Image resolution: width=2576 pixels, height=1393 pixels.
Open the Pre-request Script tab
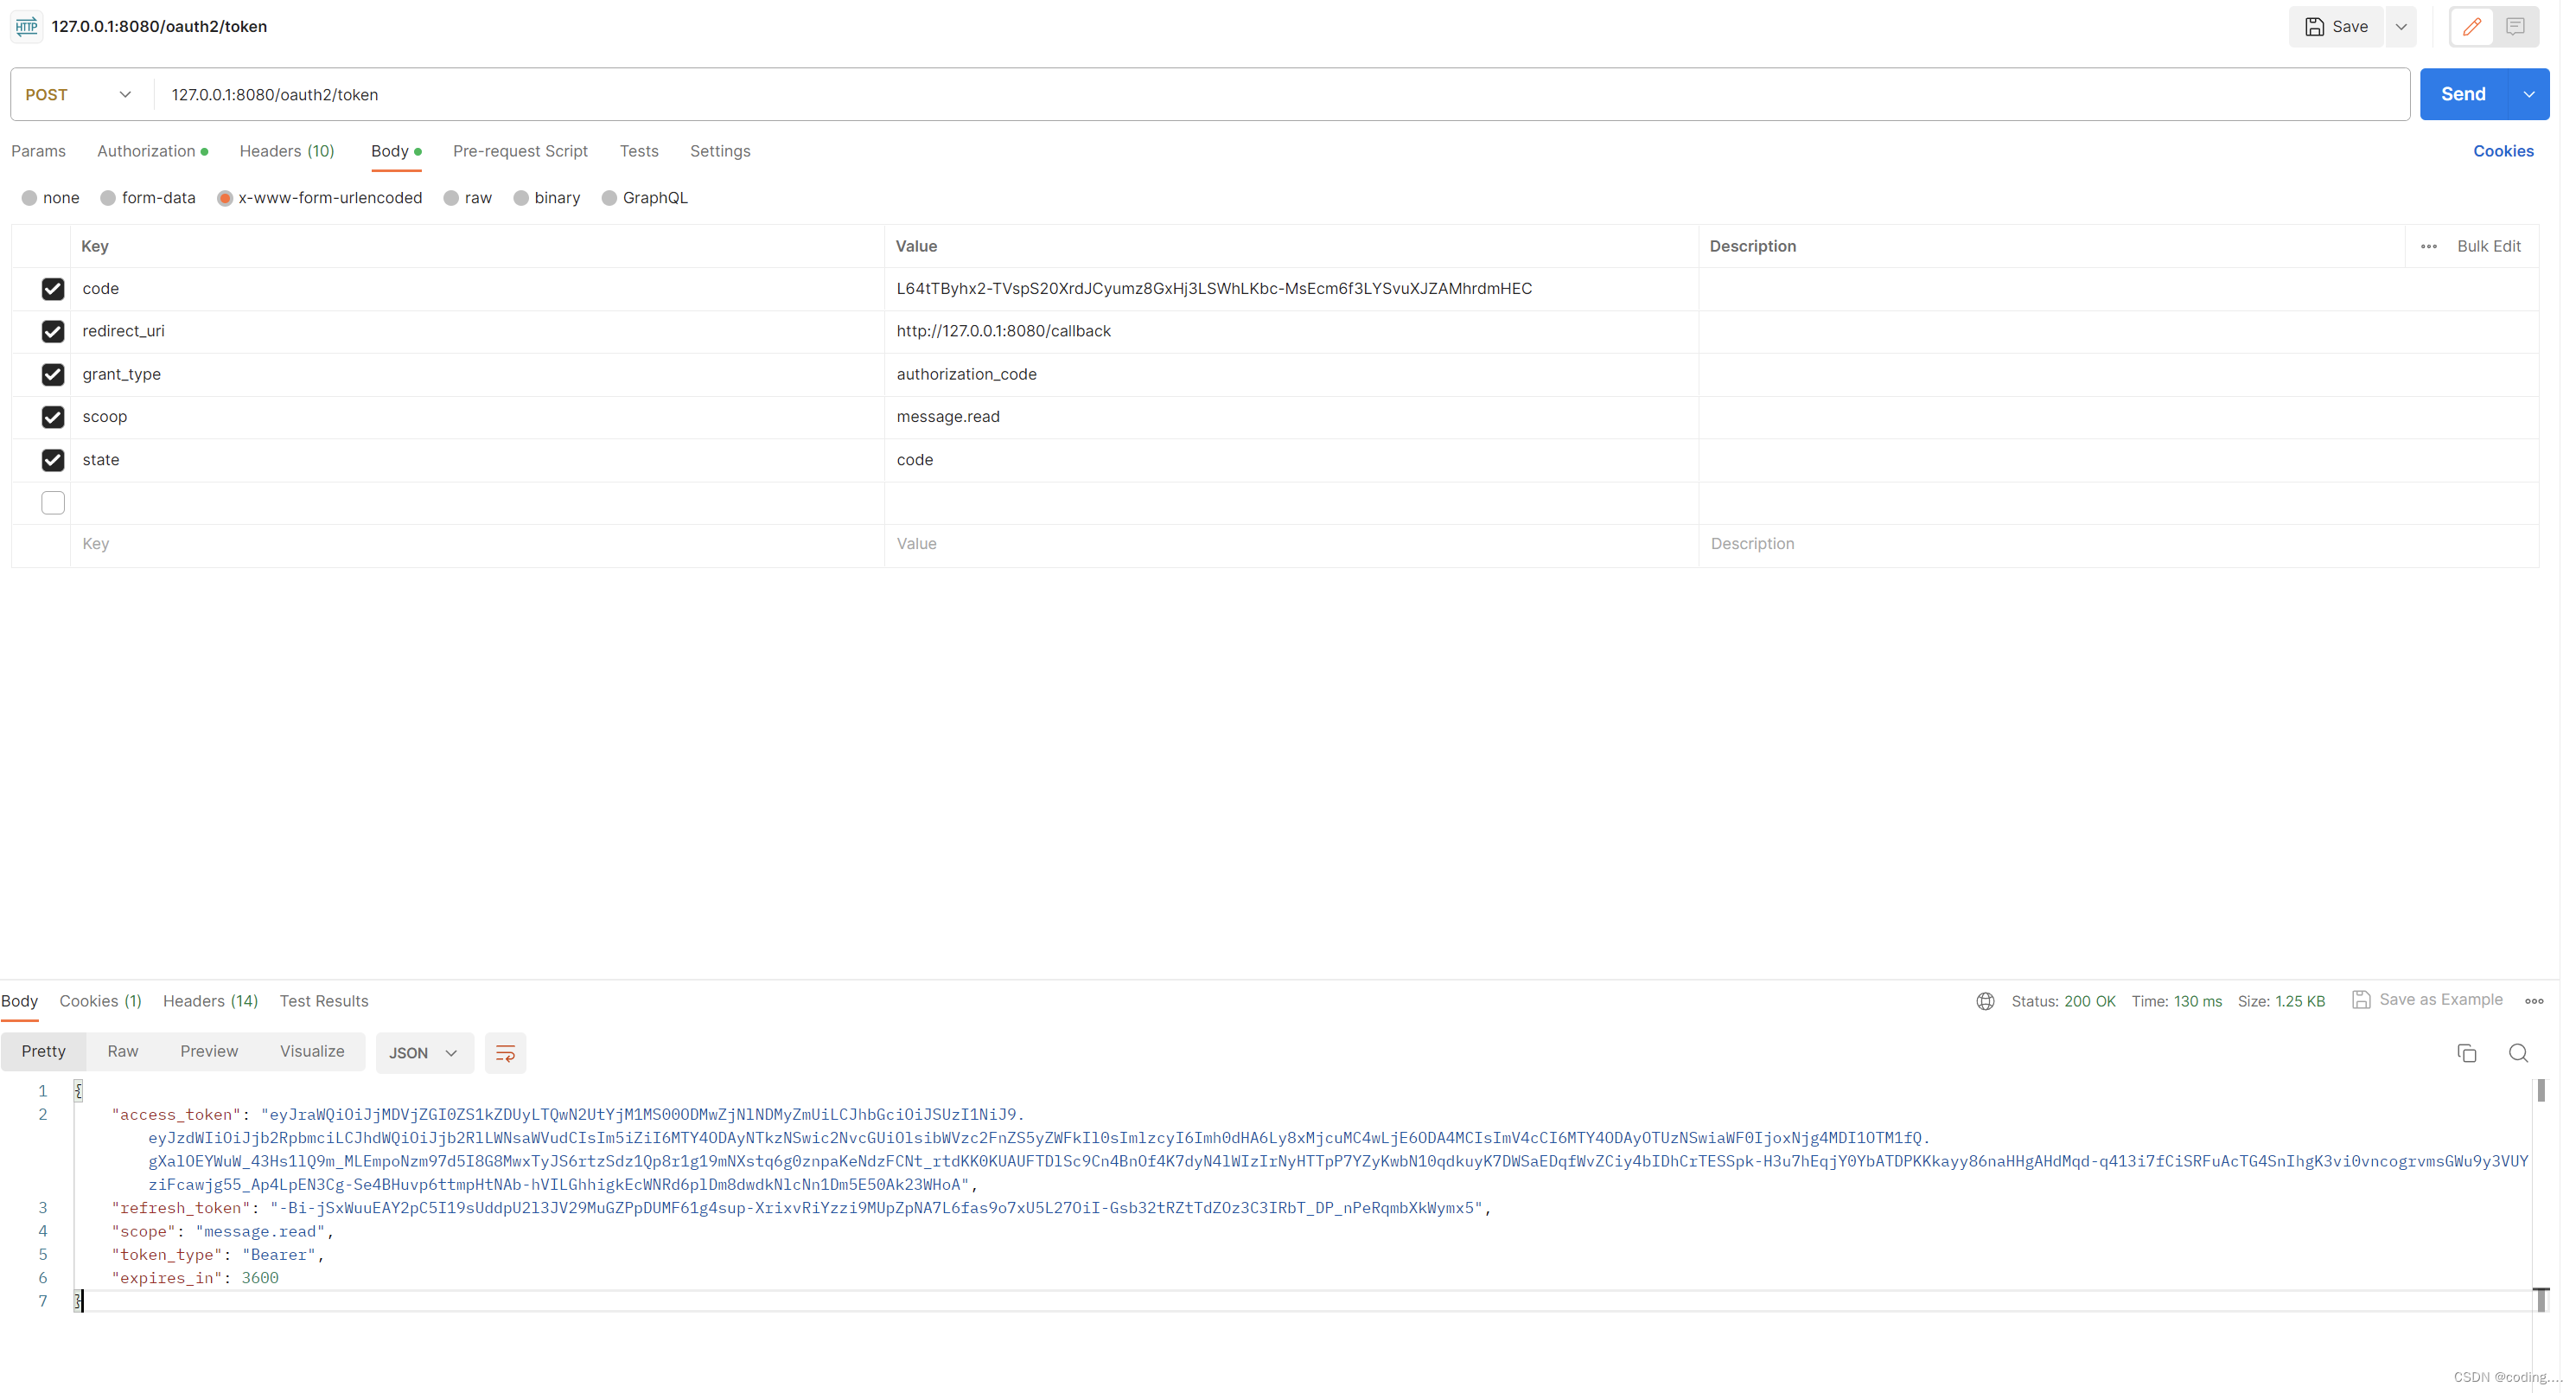[x=520, y=151]
